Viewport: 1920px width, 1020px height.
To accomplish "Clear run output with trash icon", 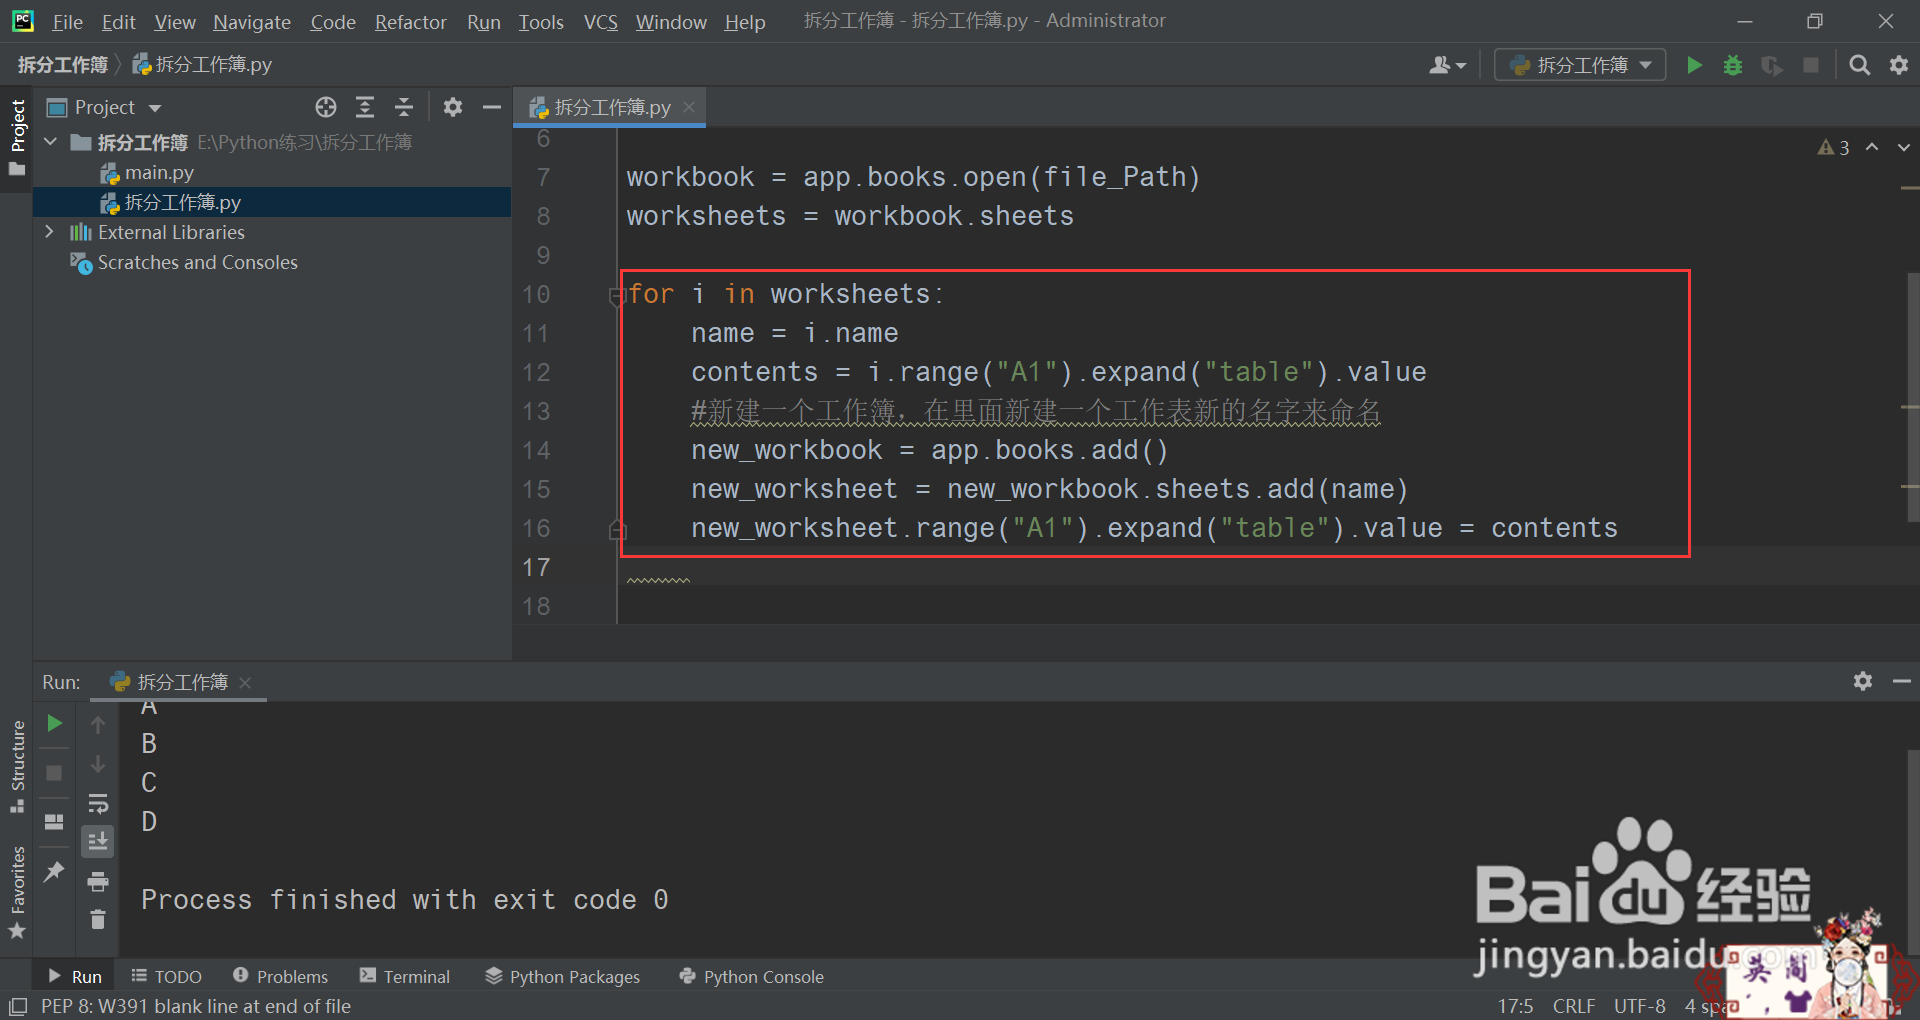I will (x=98, y=919).
